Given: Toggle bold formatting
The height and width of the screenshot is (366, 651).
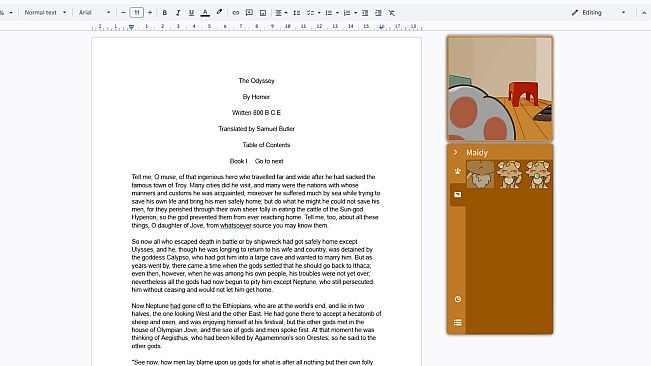Looking at the screenshot, I should click(165, 13).
